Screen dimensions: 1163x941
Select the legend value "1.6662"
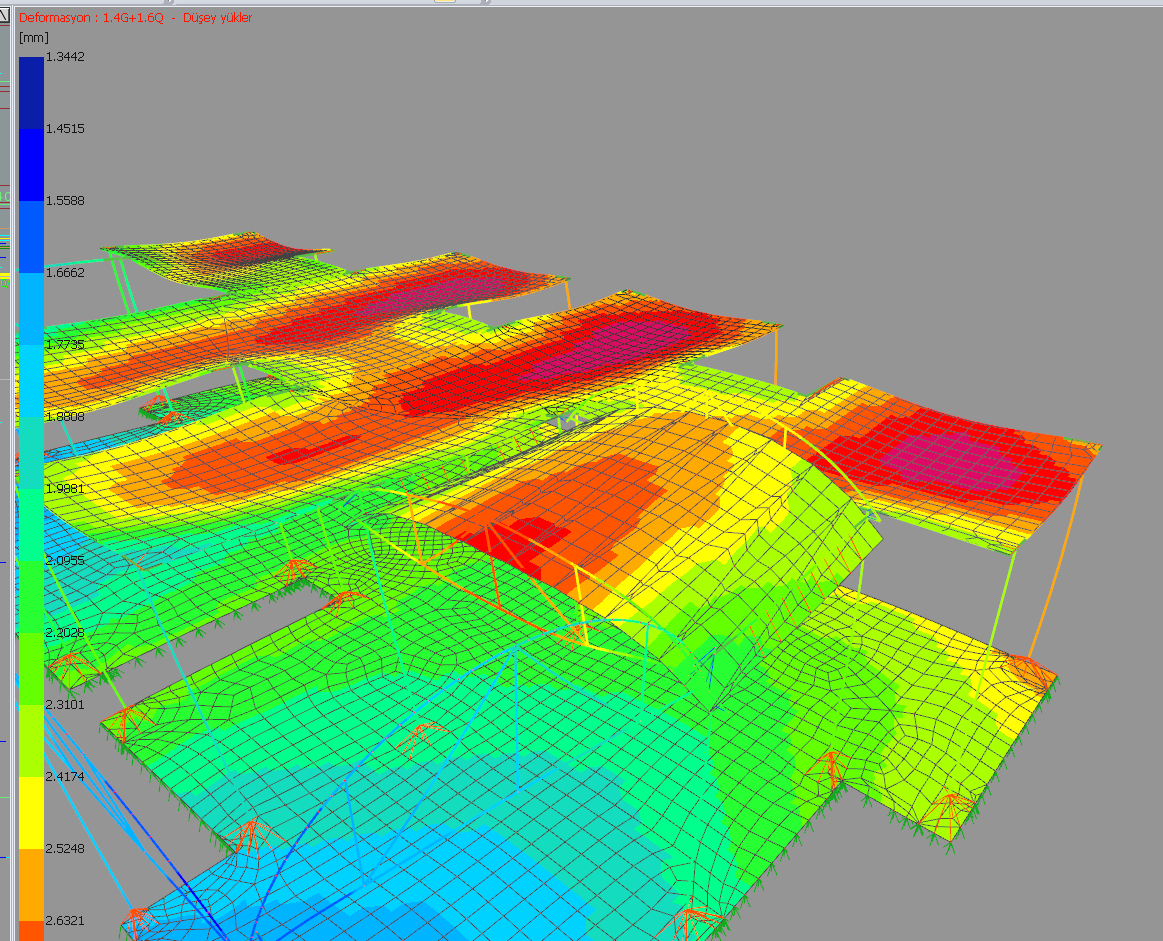(65, 273)
